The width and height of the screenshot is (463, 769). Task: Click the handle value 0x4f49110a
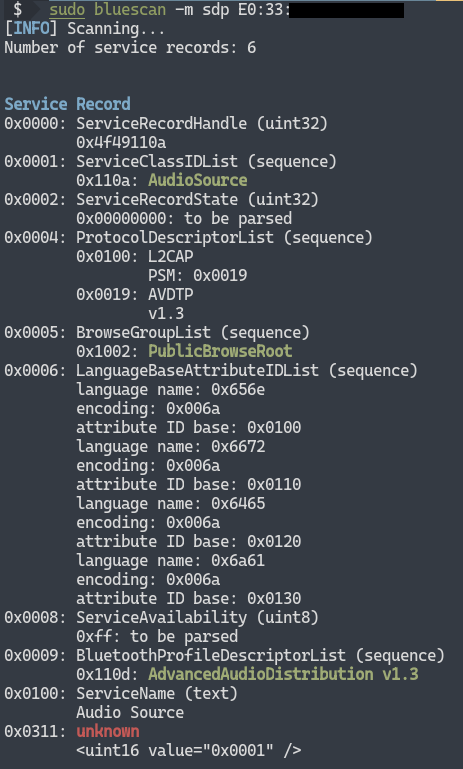pos(121,142)
